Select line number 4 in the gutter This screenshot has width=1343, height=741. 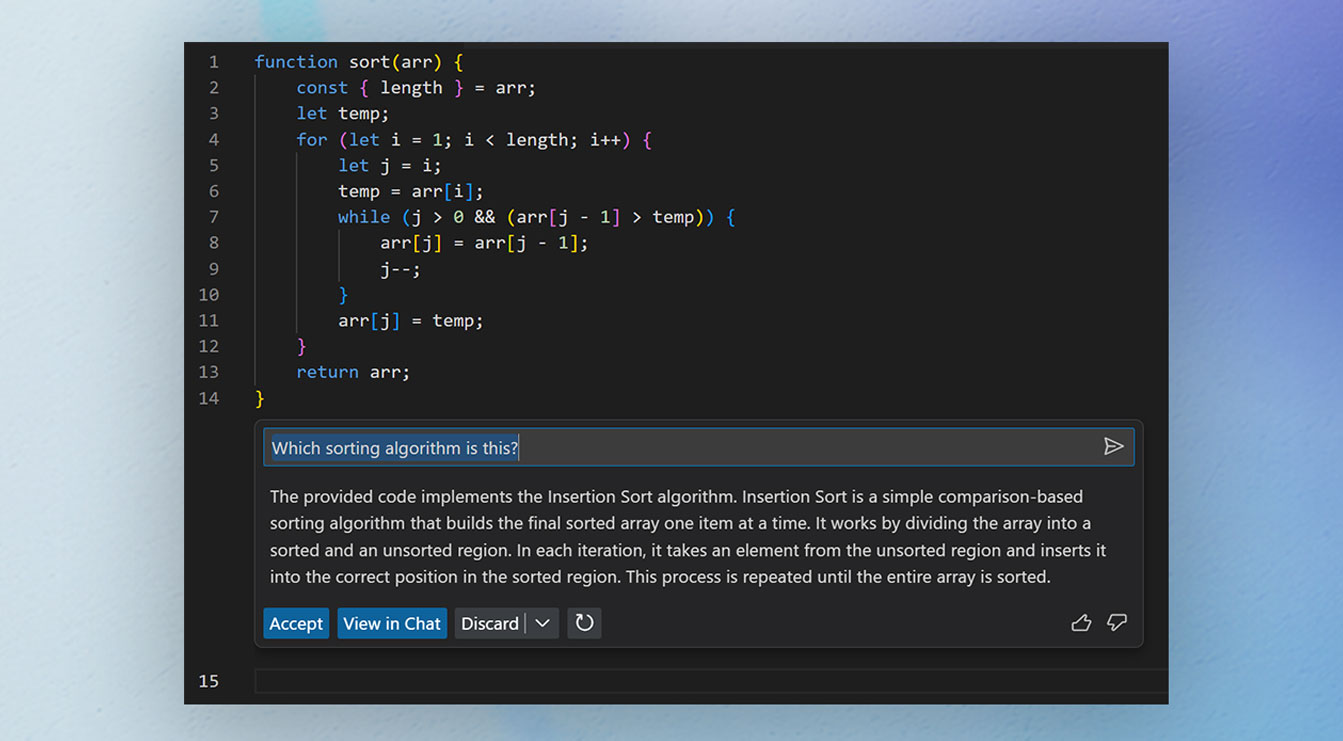213,140
